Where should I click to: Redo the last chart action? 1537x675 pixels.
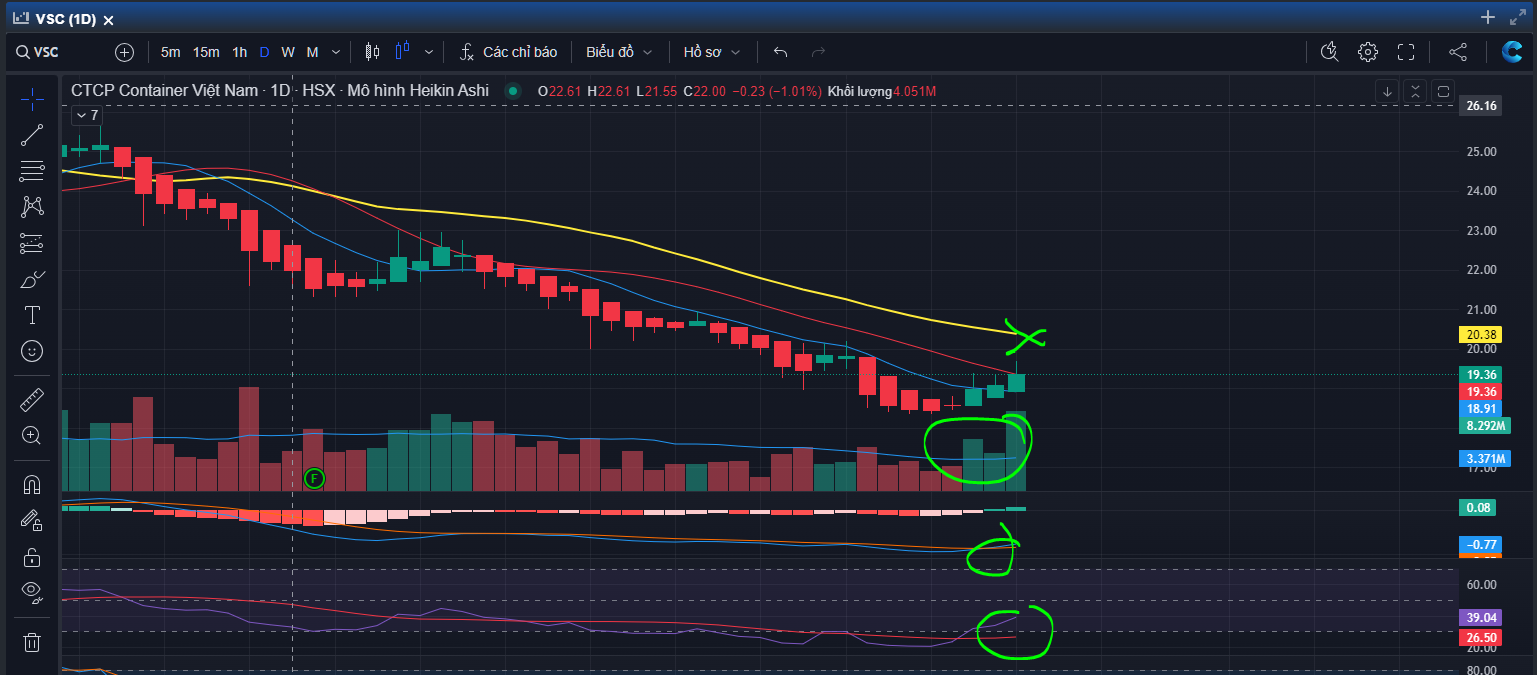point(818,52)
